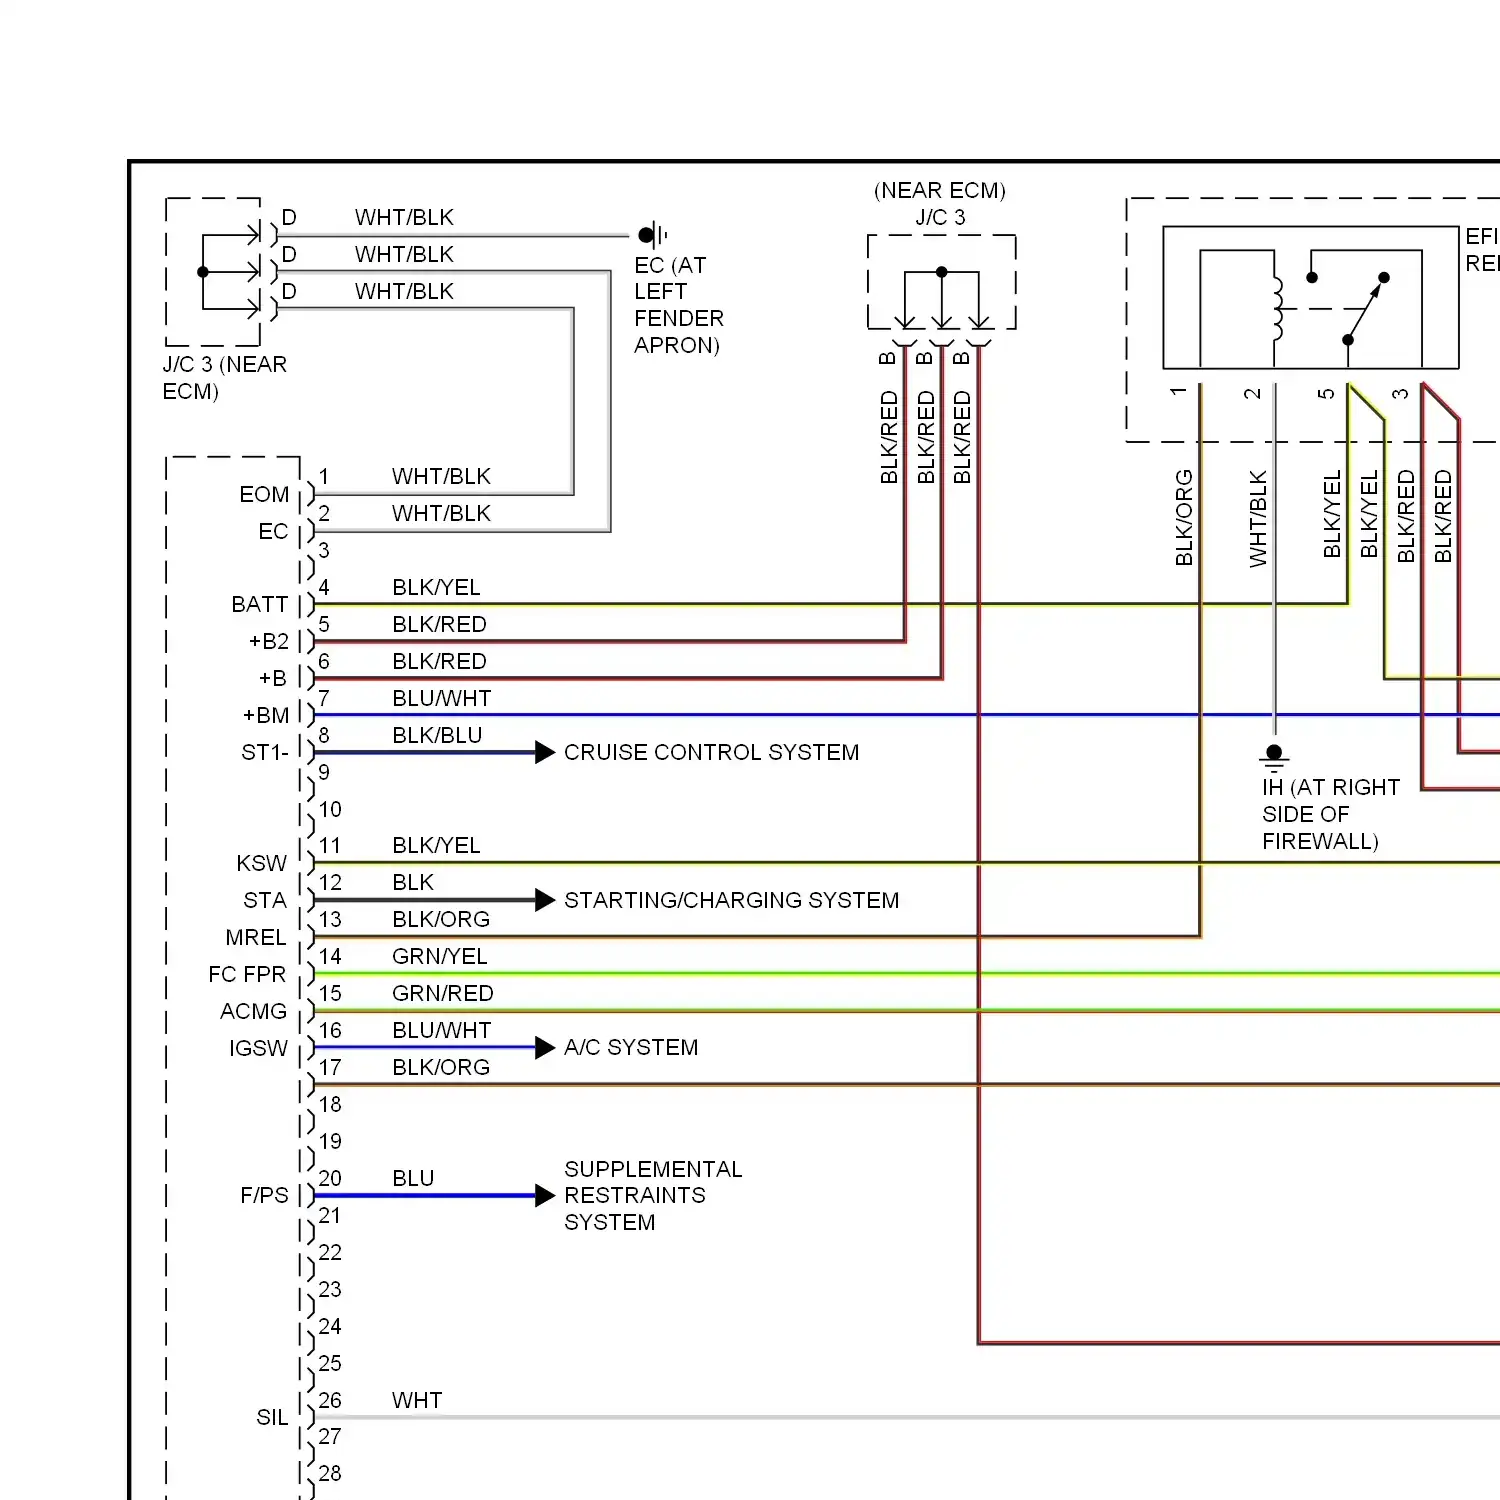The height and width of the screenshot is (1500, 1500).
Task: Click the relay coil symbol inside the EFI relay
Action: [1277, 308]
